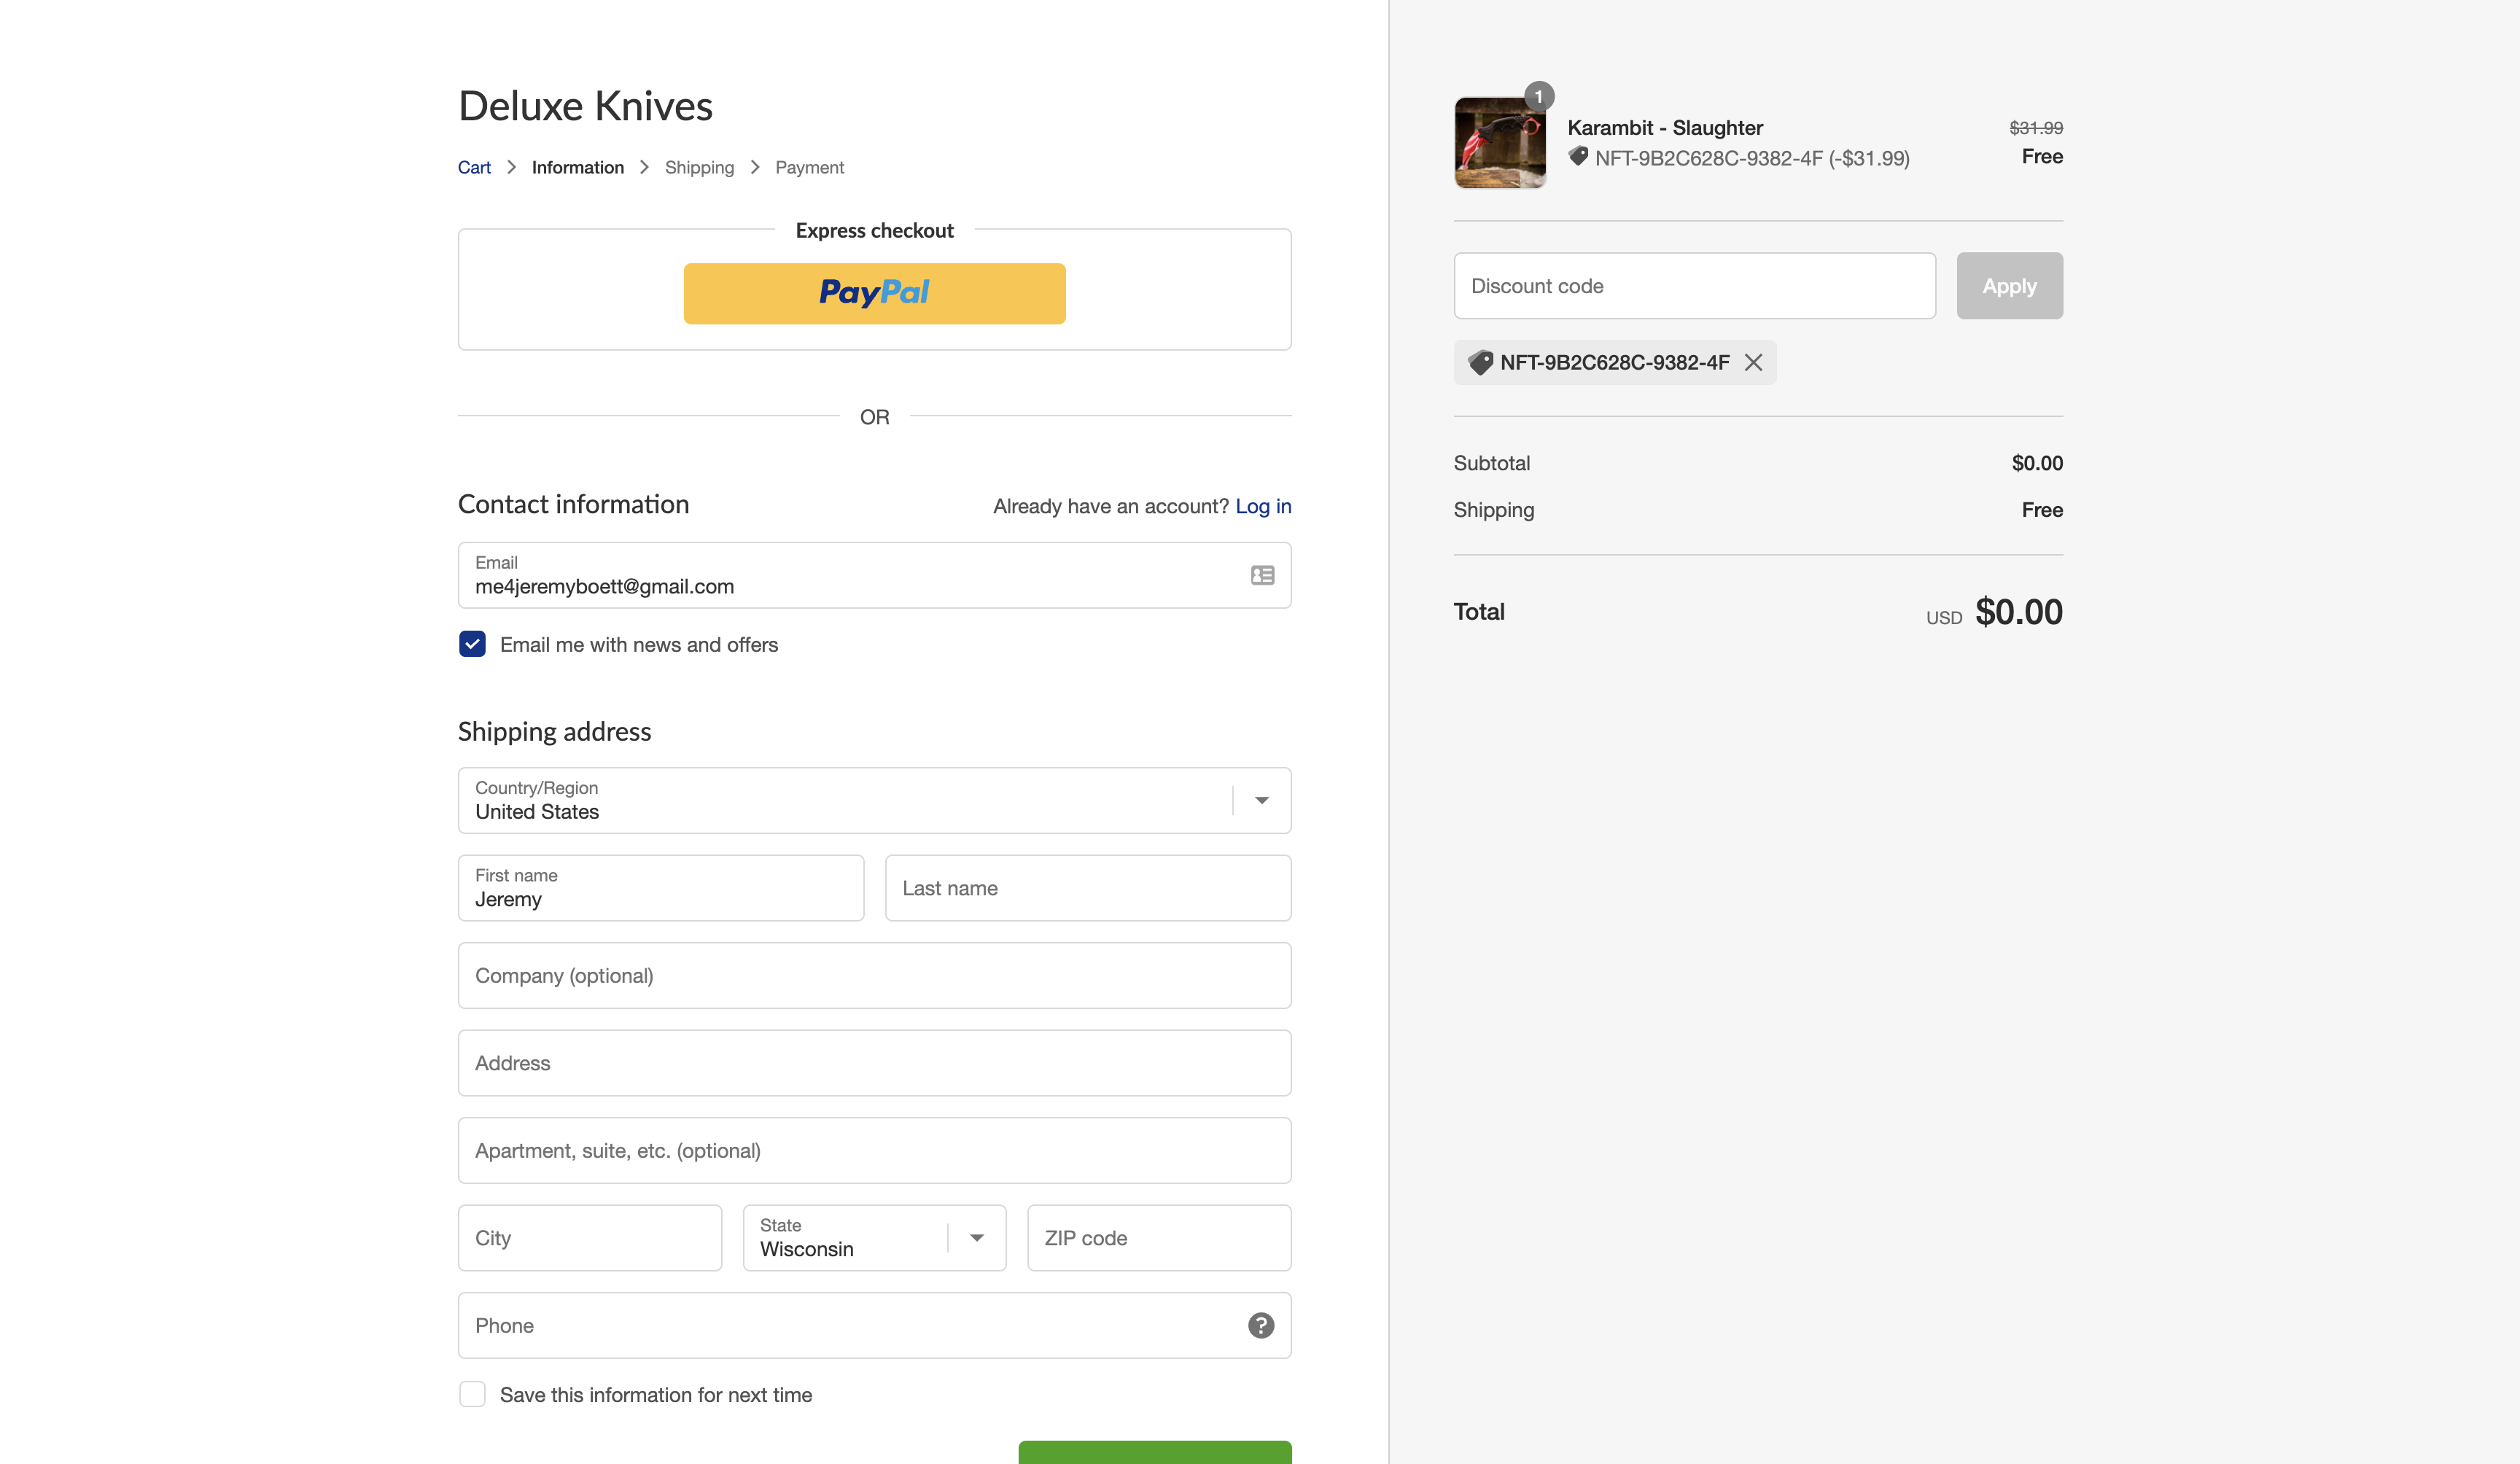The height and width of the screenshot is (1464, 2520).
Task: Pay with the PayPal express button
Action: [874, 293]
